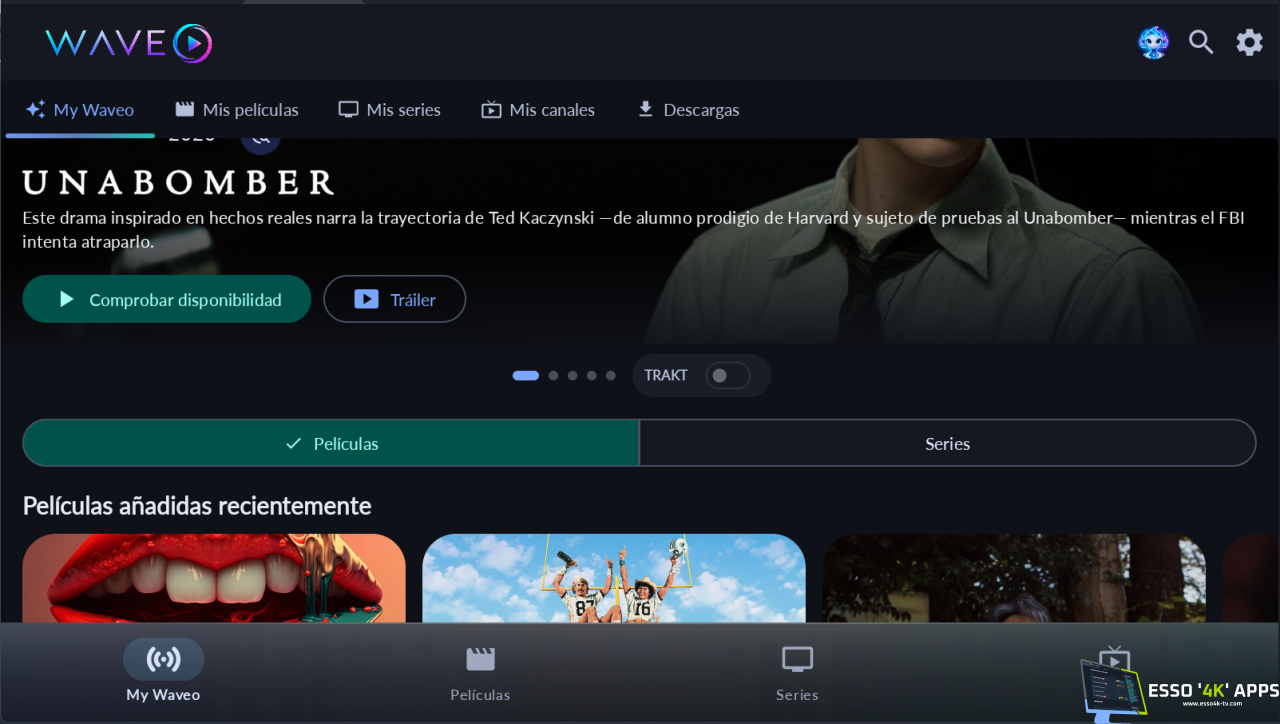Open search with the magnifier icon
Screen dimensions: 1280x724
1201,42
